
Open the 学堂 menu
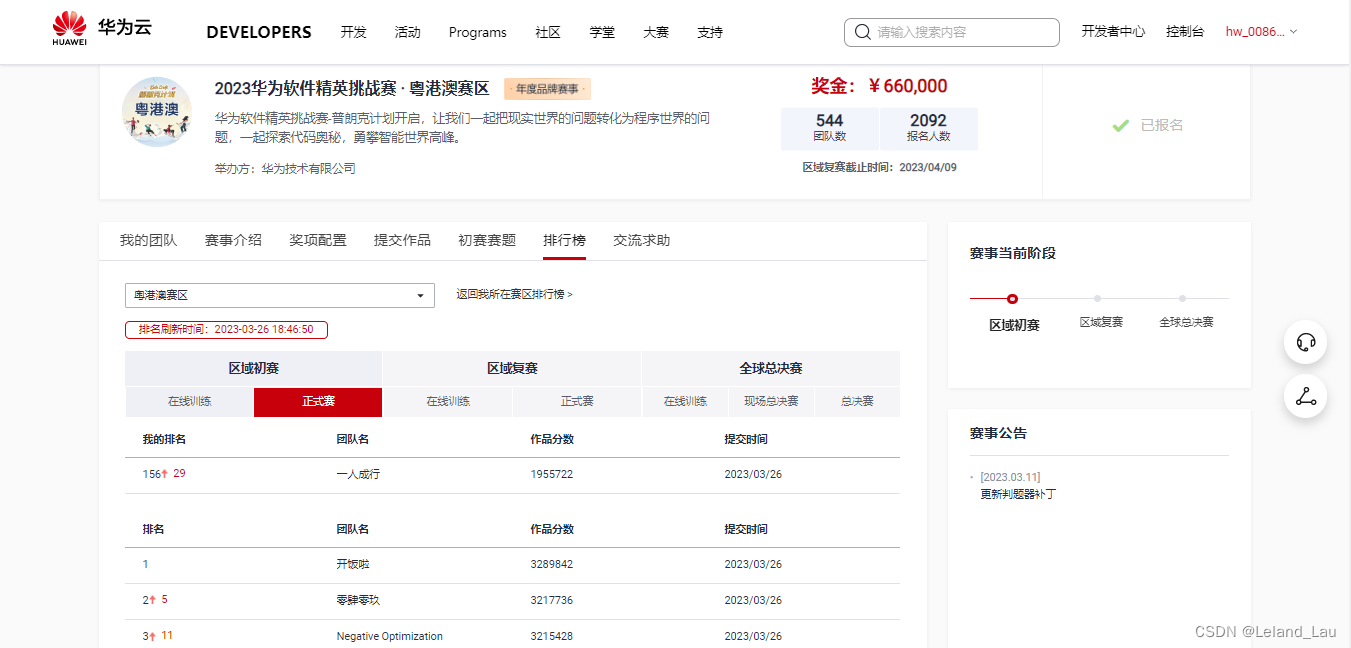tap(602, 32)
